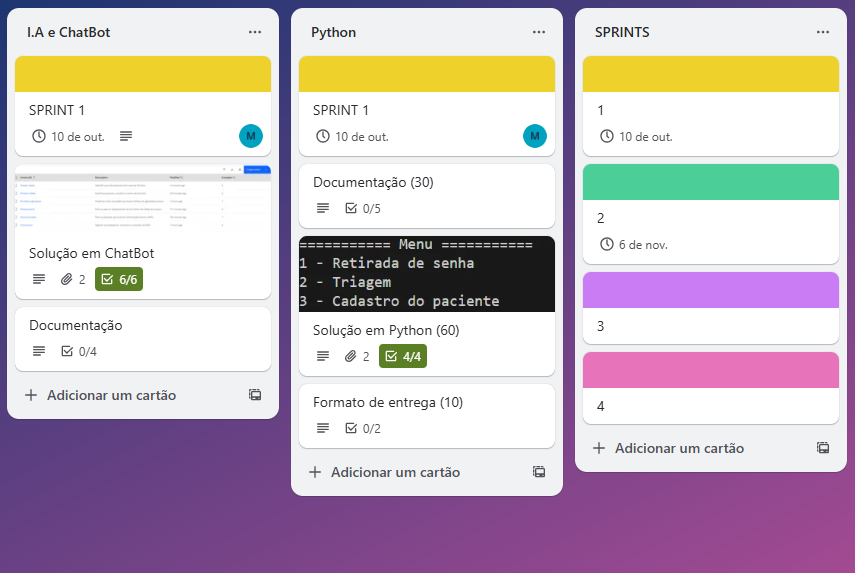This screenshot has width=855, height=573.
Task: Open SPRINTS list three-dots menu
Action: tap(823, 32)
